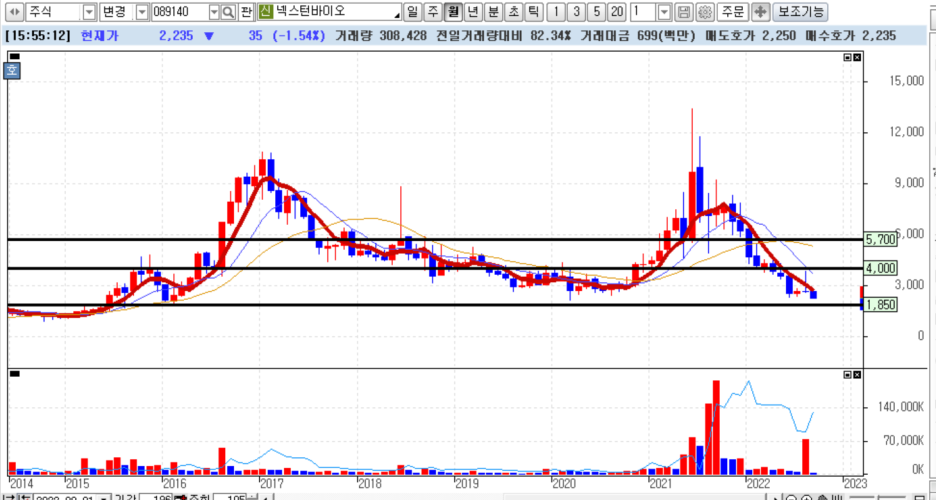
Task: Select the 3 interval button
Action: [576, 11]
